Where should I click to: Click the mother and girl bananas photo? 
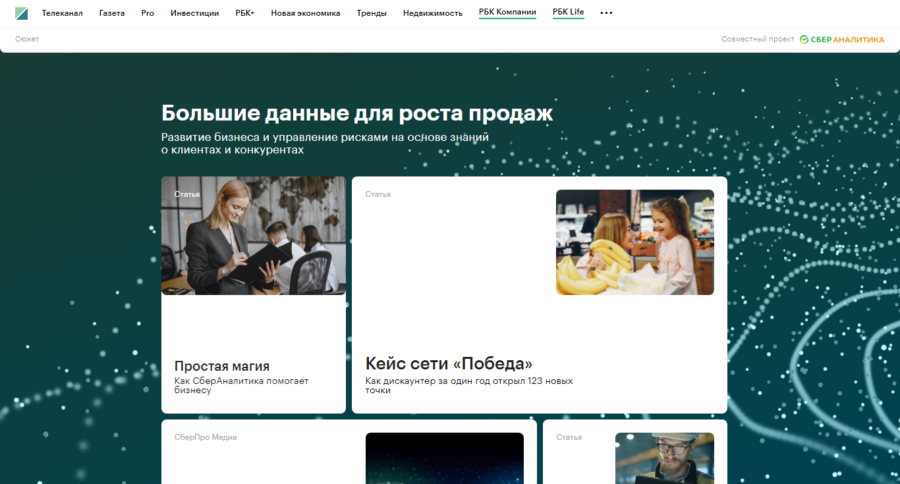point(635,242)
